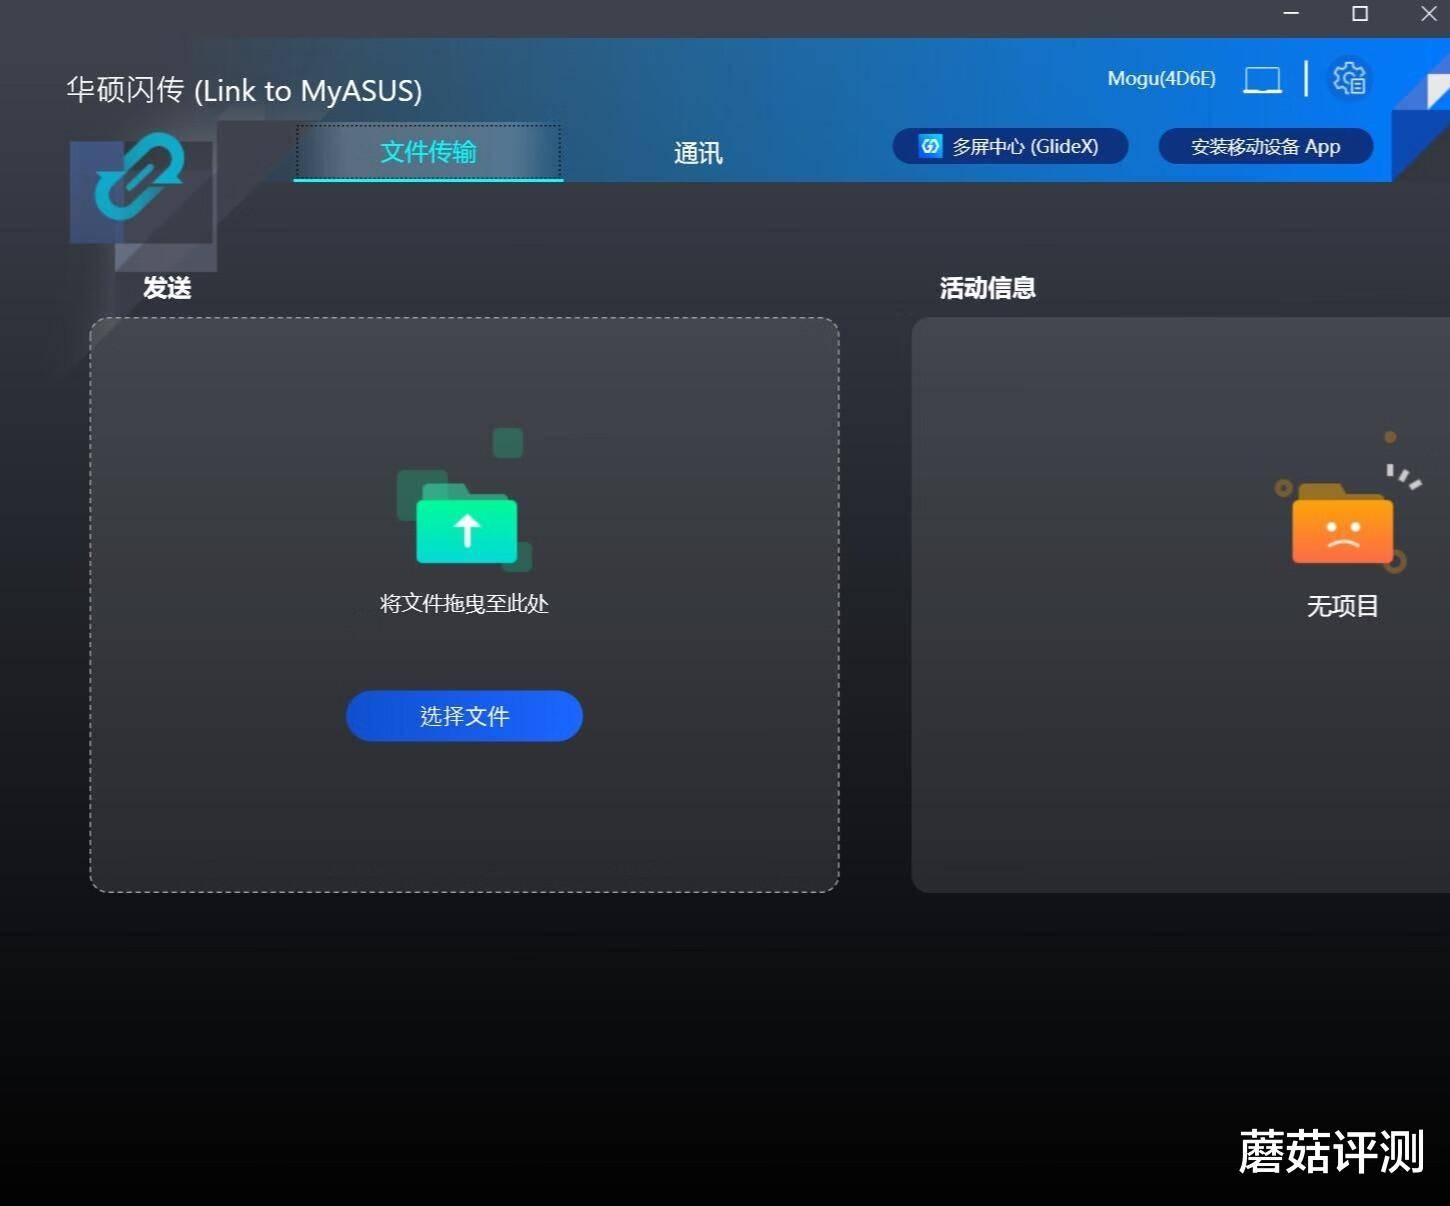Image resolution: width=1450 pixels, height=1206 pixels.
Task: Click the GlideX icon in button
Action: [931, 146]
